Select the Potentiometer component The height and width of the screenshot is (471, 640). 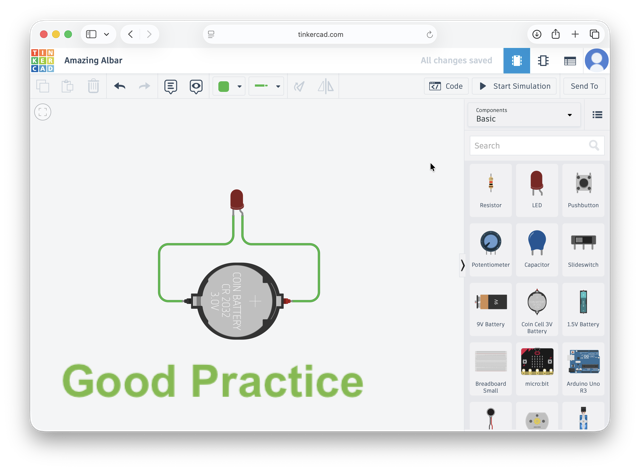click(491, 250)
